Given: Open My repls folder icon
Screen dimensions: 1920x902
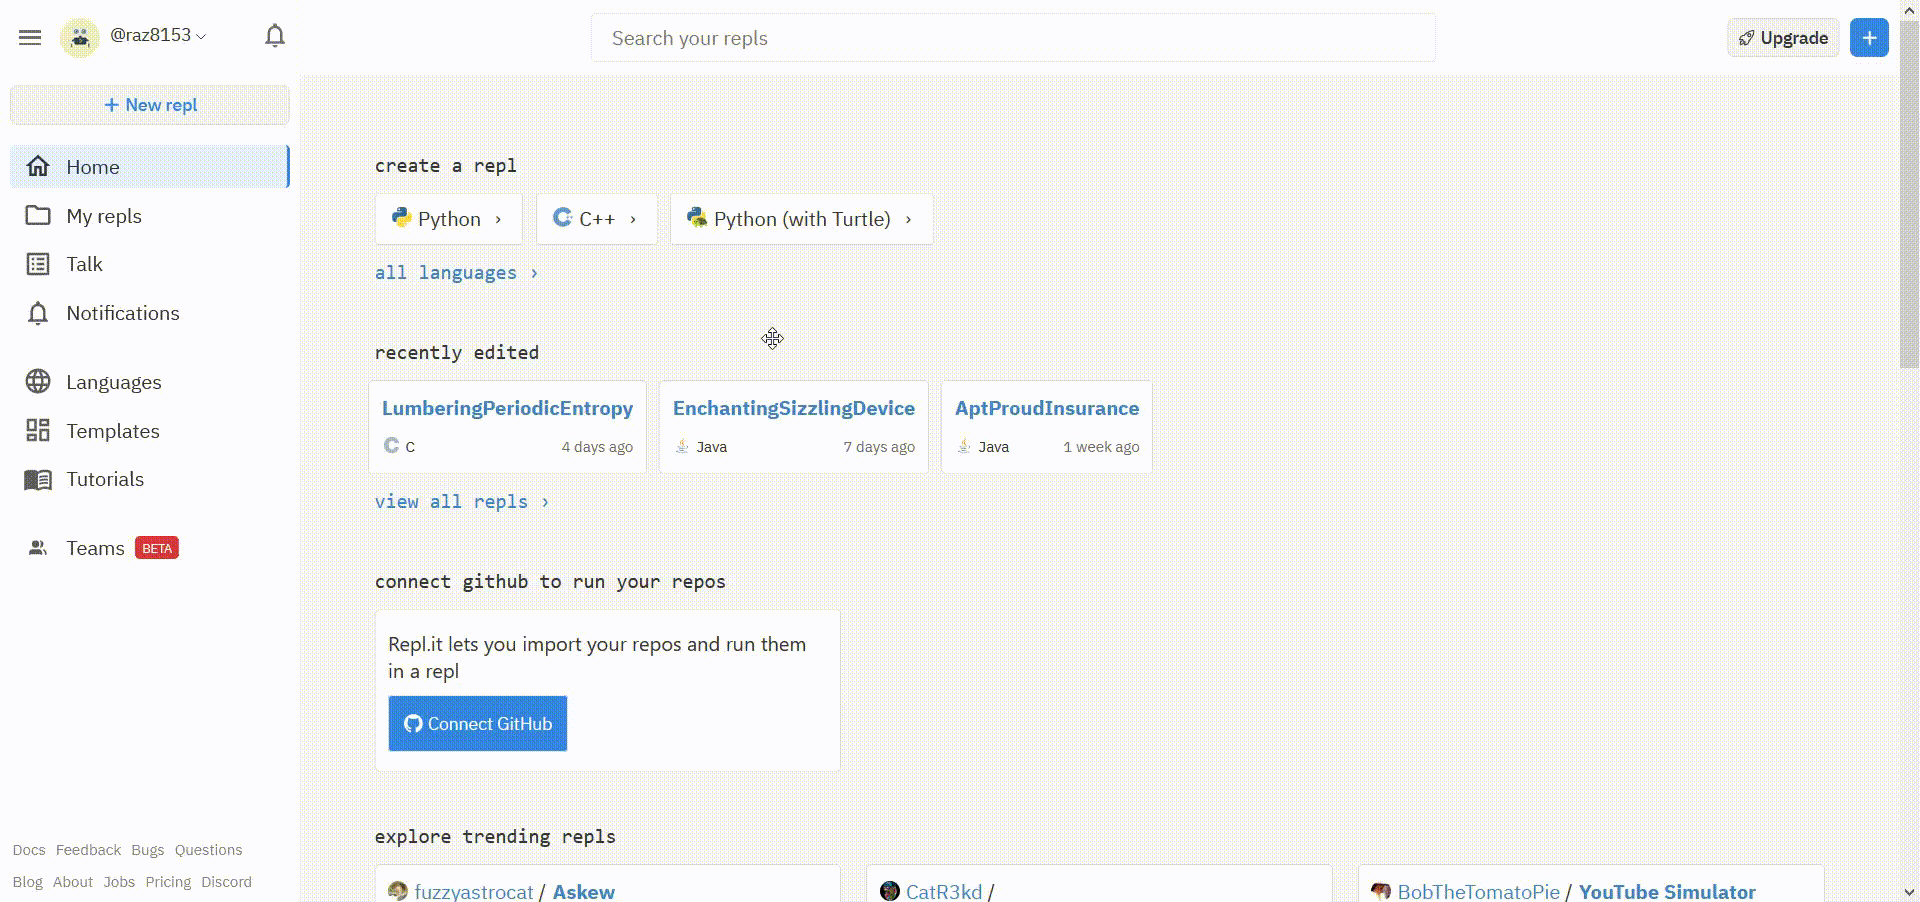Looking at the screenshot, I should pyautogui.click(x=38, y=216).
